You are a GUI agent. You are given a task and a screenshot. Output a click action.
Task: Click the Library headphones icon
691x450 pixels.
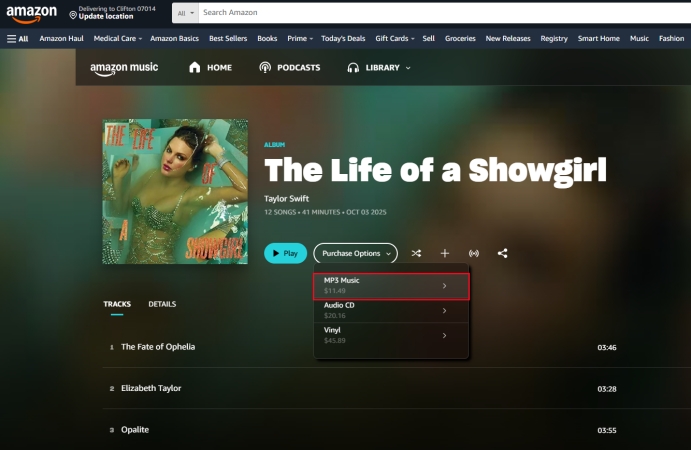pyautogui.click(x=353, y=68)
